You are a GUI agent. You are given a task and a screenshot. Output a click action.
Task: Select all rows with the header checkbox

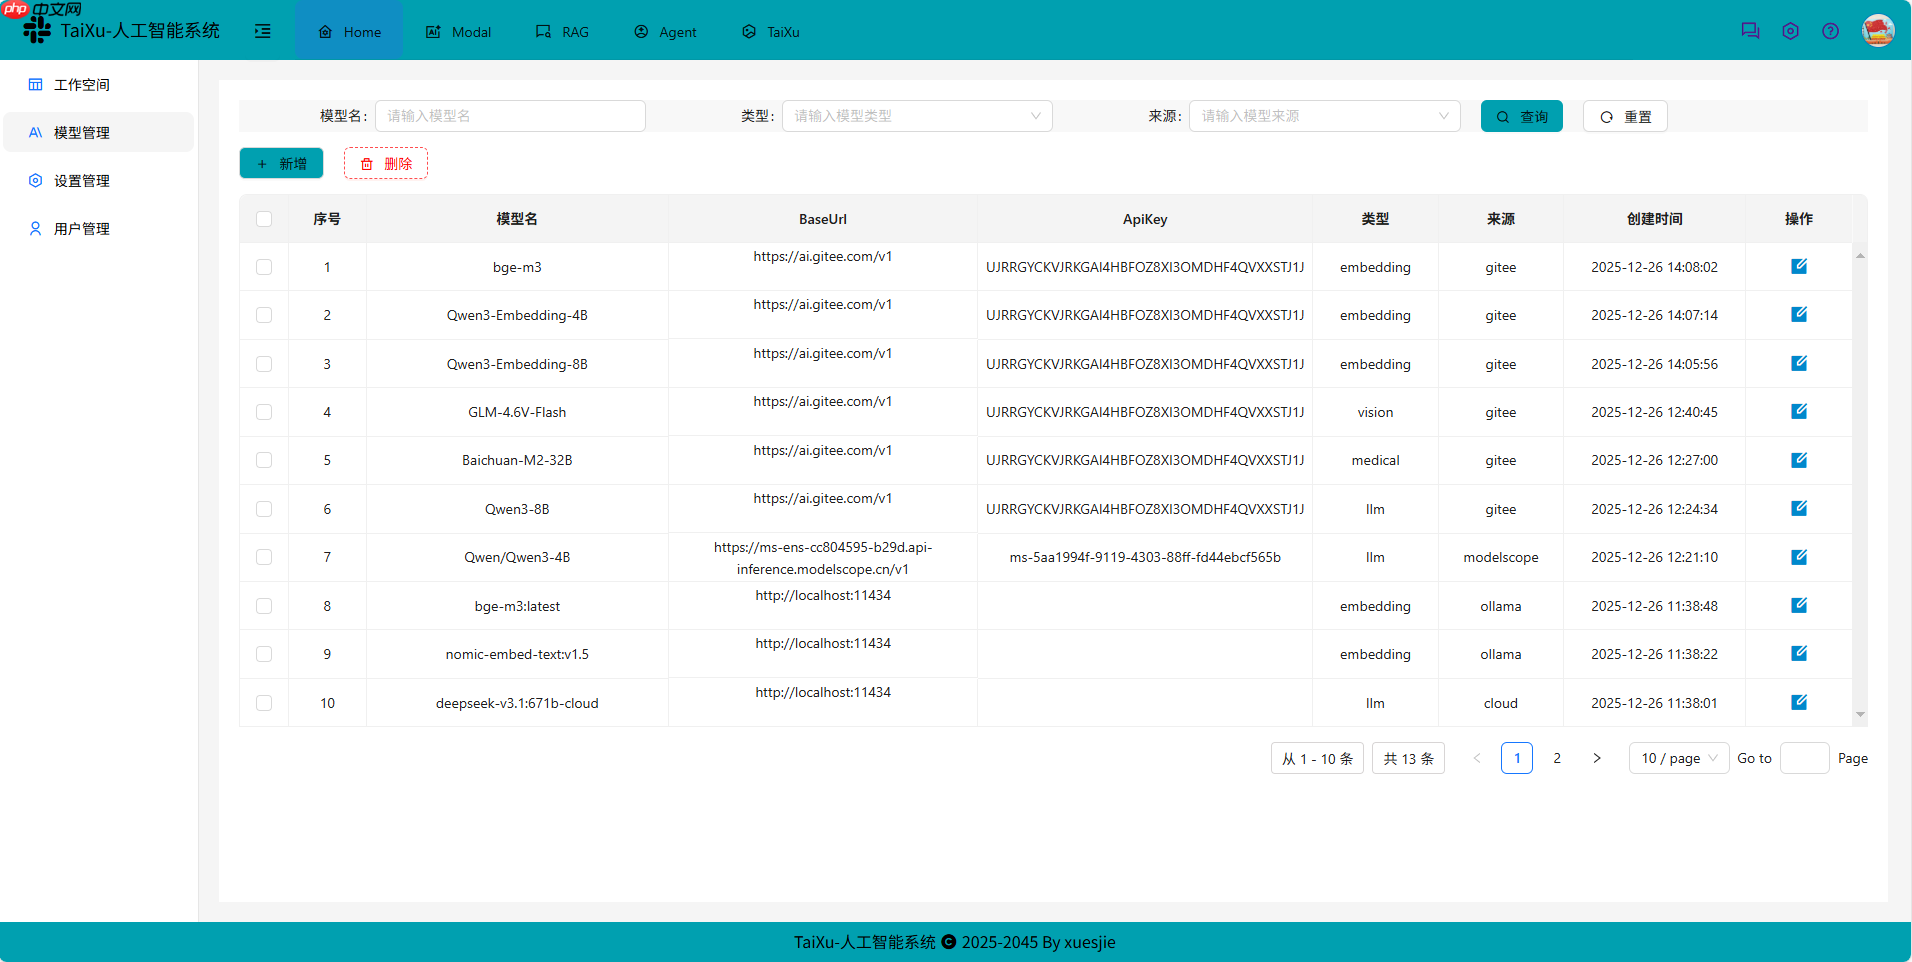click(x=263, y=218)
